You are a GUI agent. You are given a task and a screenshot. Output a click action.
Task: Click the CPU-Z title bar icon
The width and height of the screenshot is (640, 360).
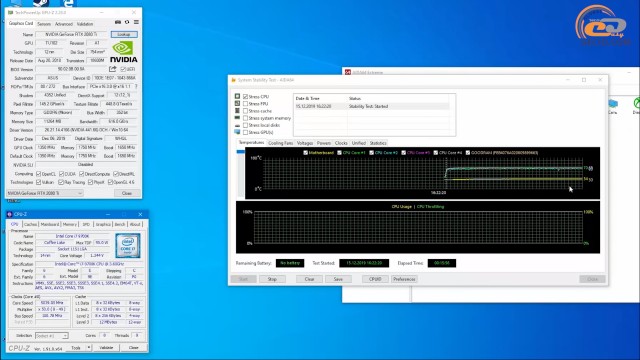tap(10, 214)
